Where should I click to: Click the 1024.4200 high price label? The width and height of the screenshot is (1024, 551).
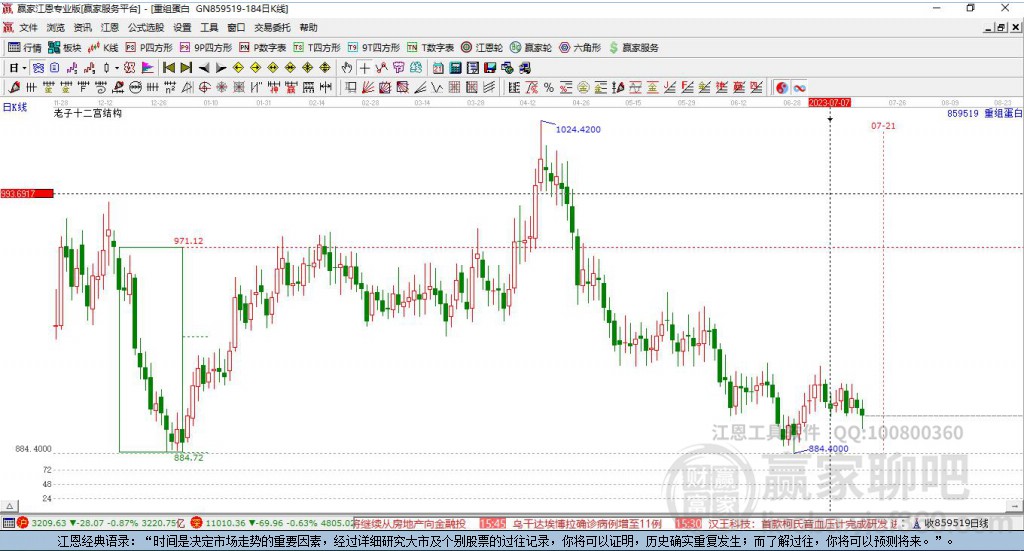click(x=578, y=129)
